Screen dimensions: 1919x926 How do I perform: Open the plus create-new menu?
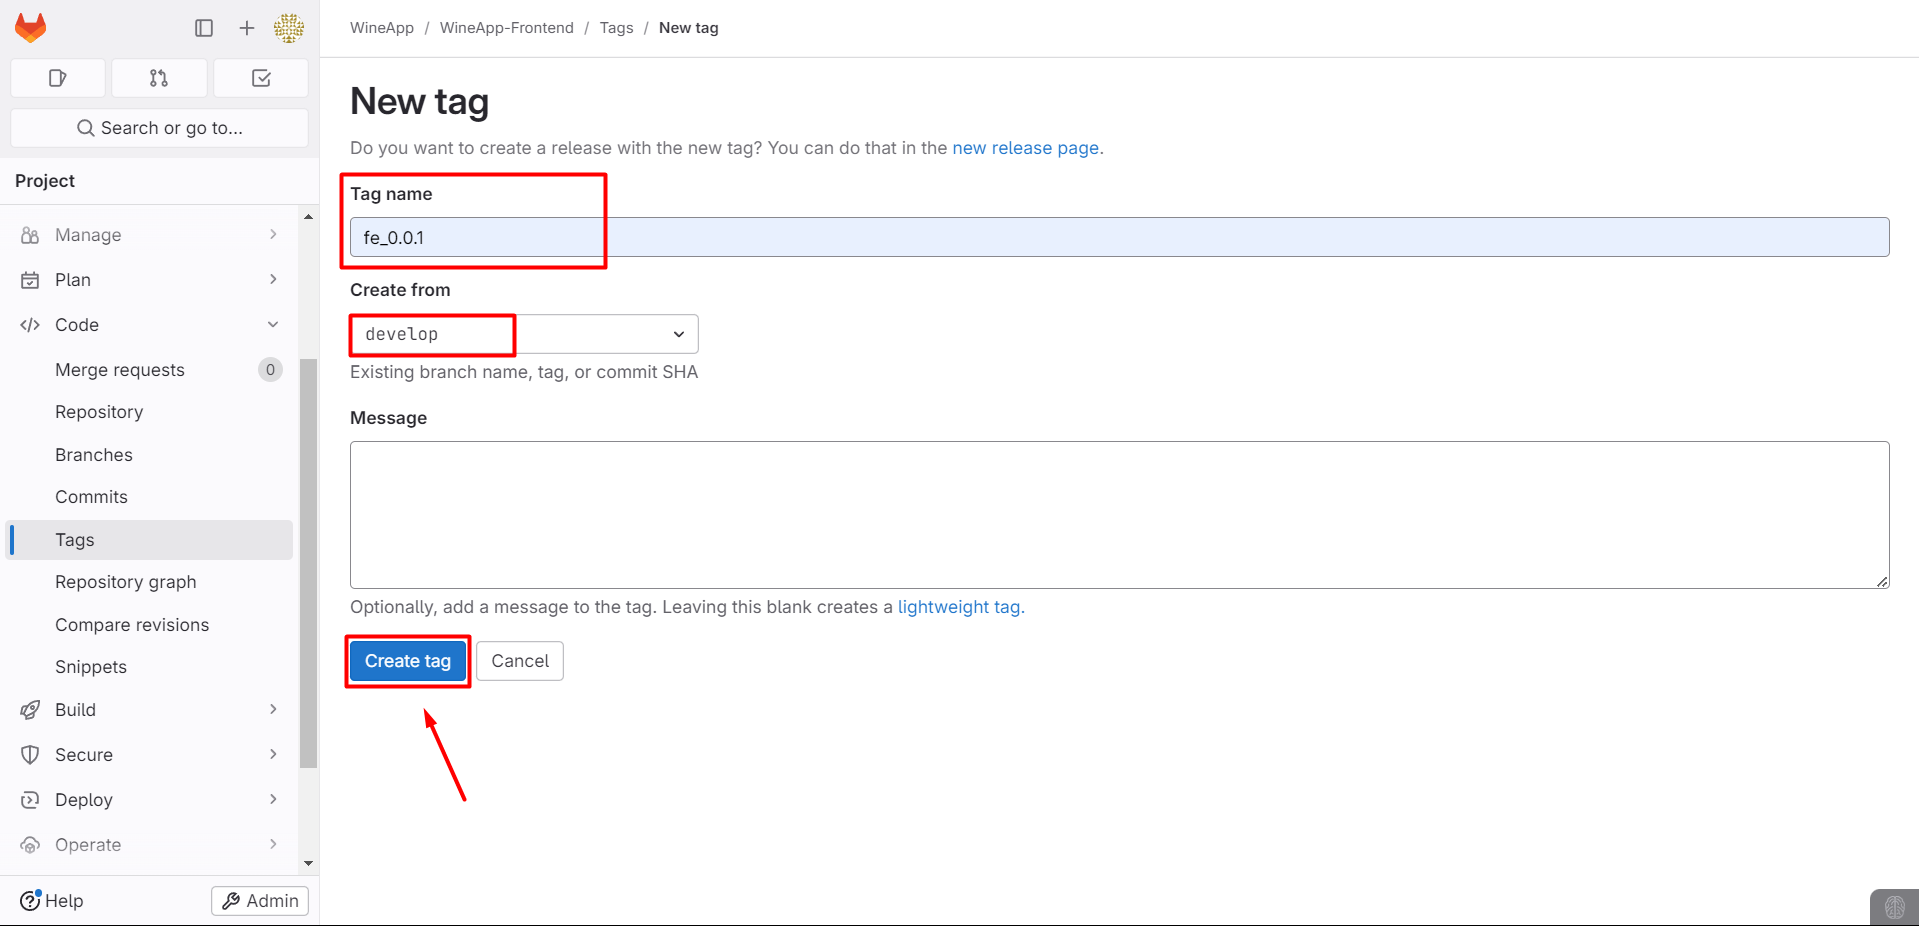[x=247, y=28]
